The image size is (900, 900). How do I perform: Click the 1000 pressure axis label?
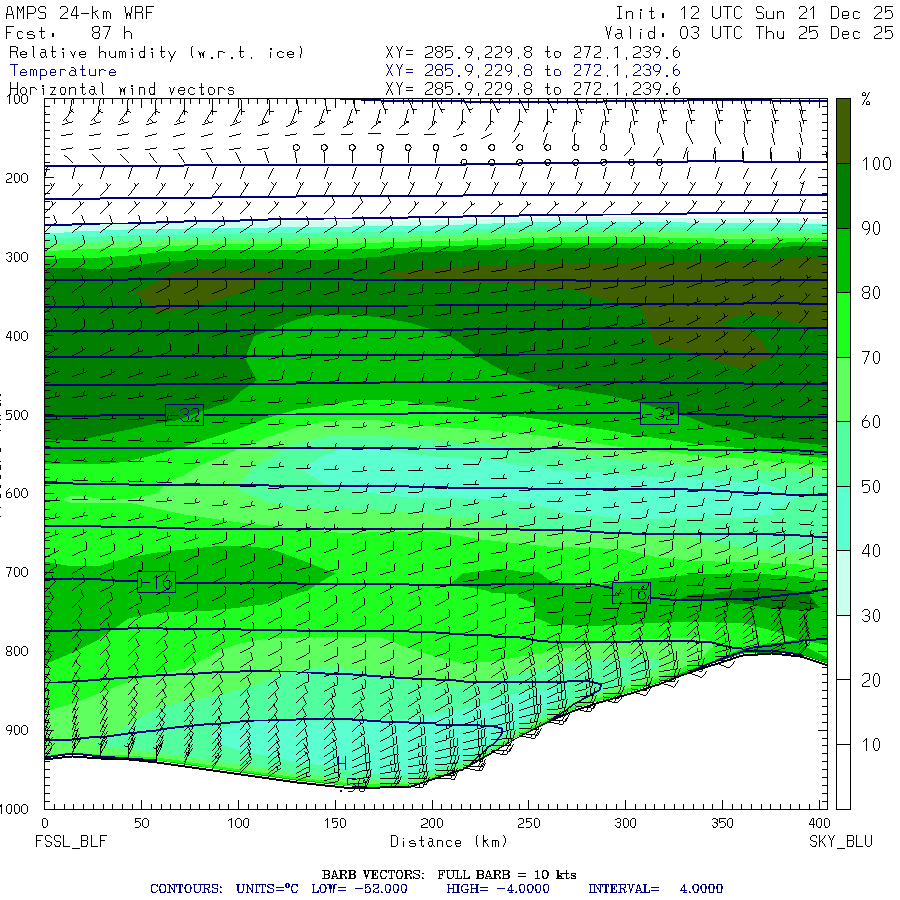14,809
